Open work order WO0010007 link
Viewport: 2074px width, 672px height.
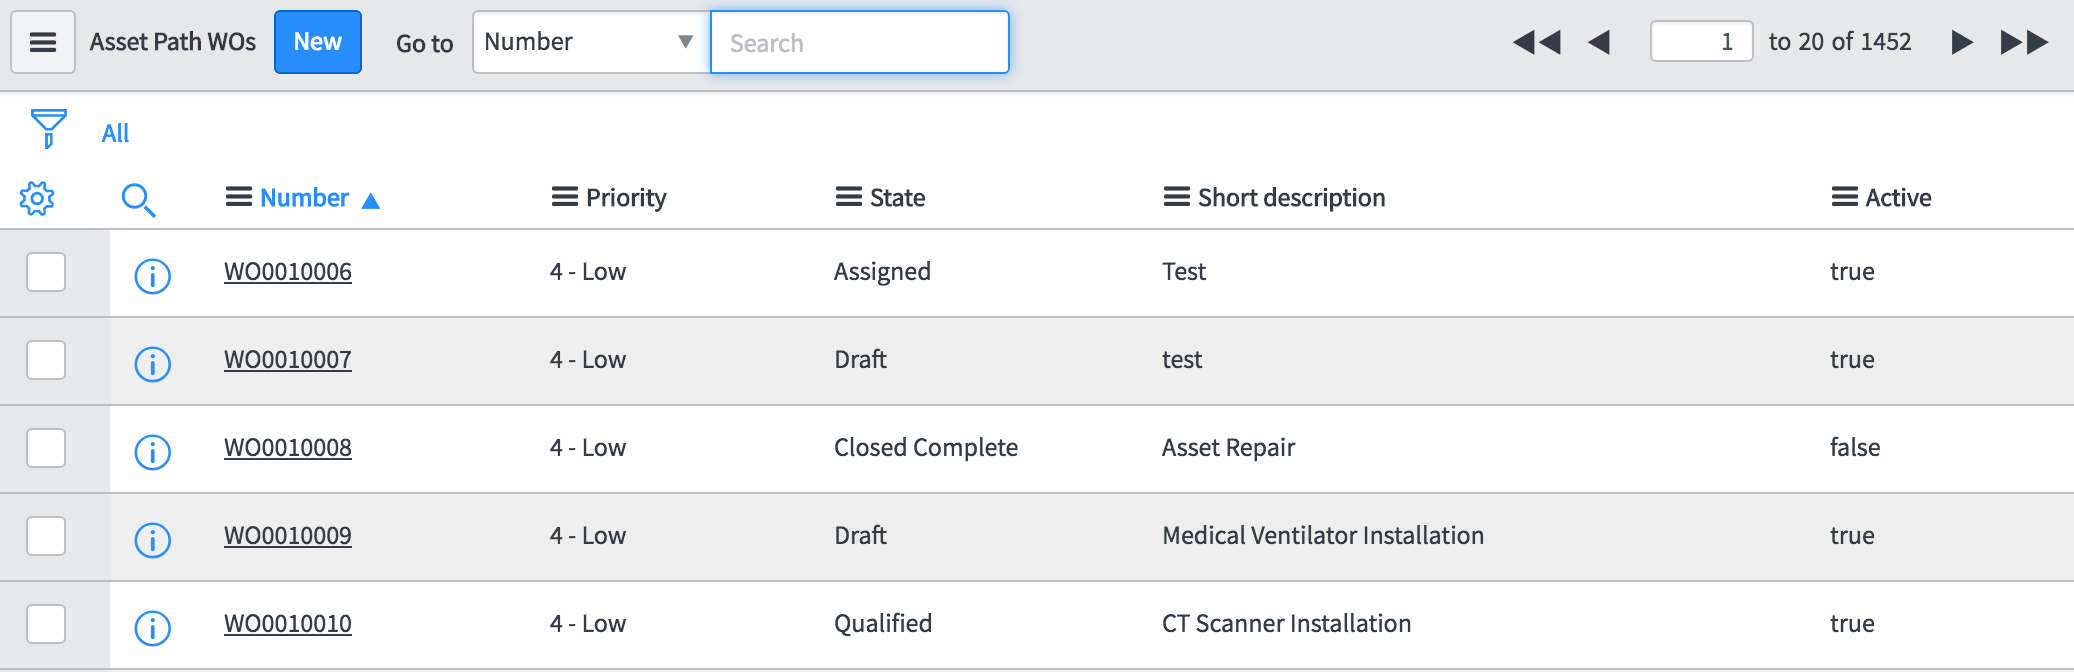[288, 360]
